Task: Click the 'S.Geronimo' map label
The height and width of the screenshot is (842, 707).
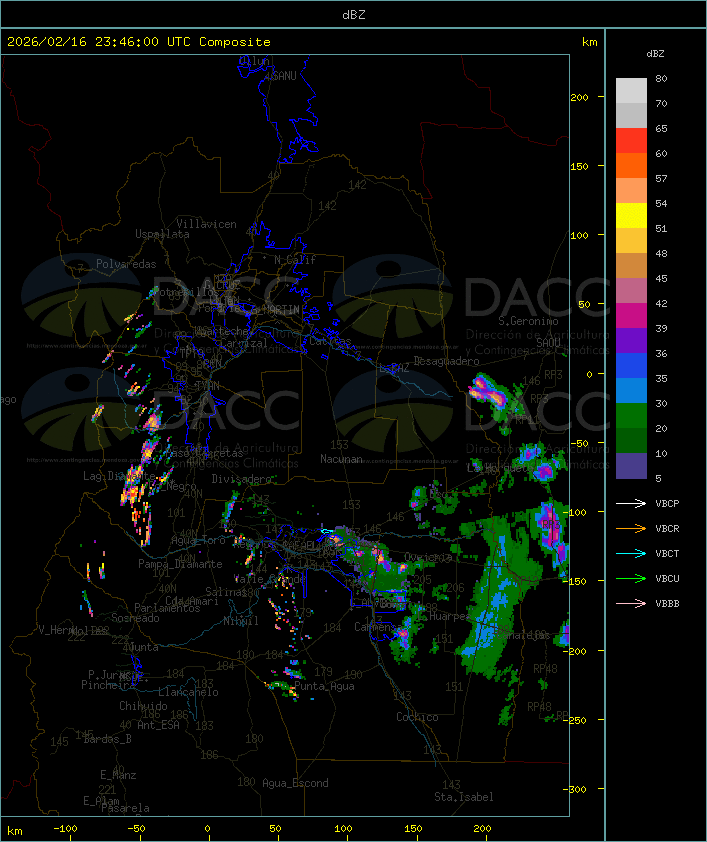Action: pos(528,321)
